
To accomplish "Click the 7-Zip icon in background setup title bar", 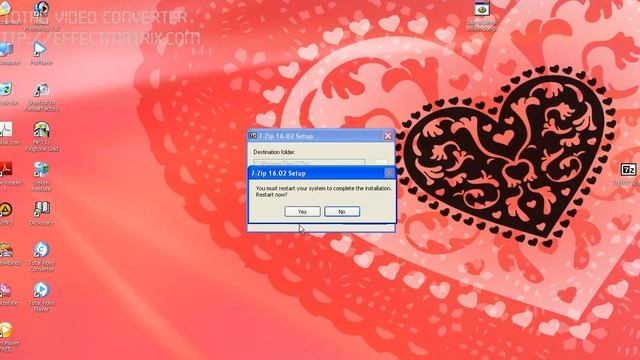I will [x=253, y=136].
